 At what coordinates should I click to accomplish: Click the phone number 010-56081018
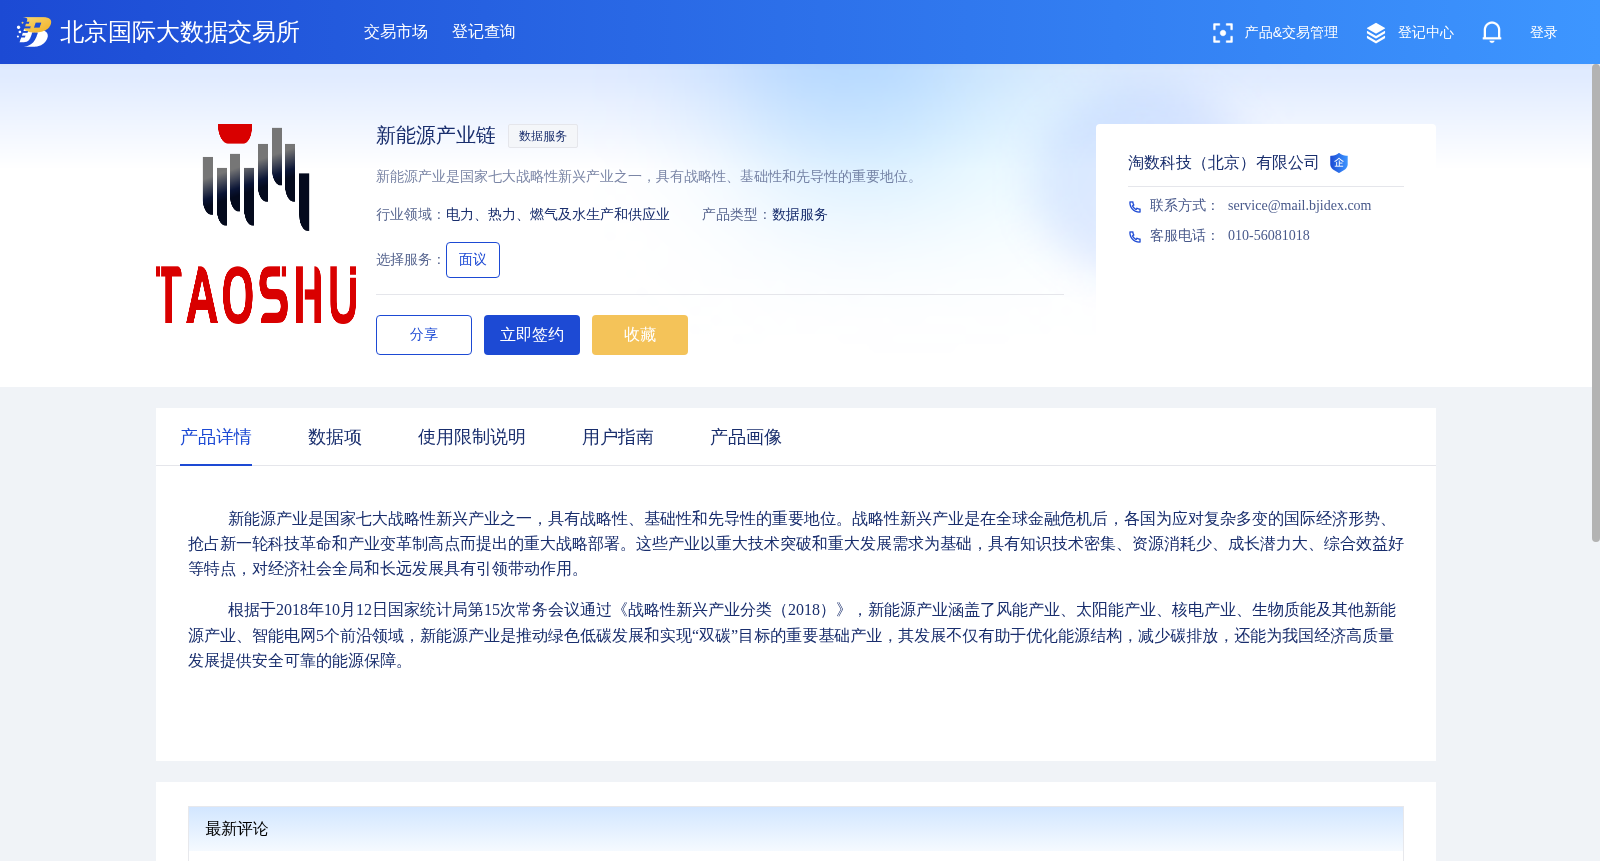[x=1269, y=236]
